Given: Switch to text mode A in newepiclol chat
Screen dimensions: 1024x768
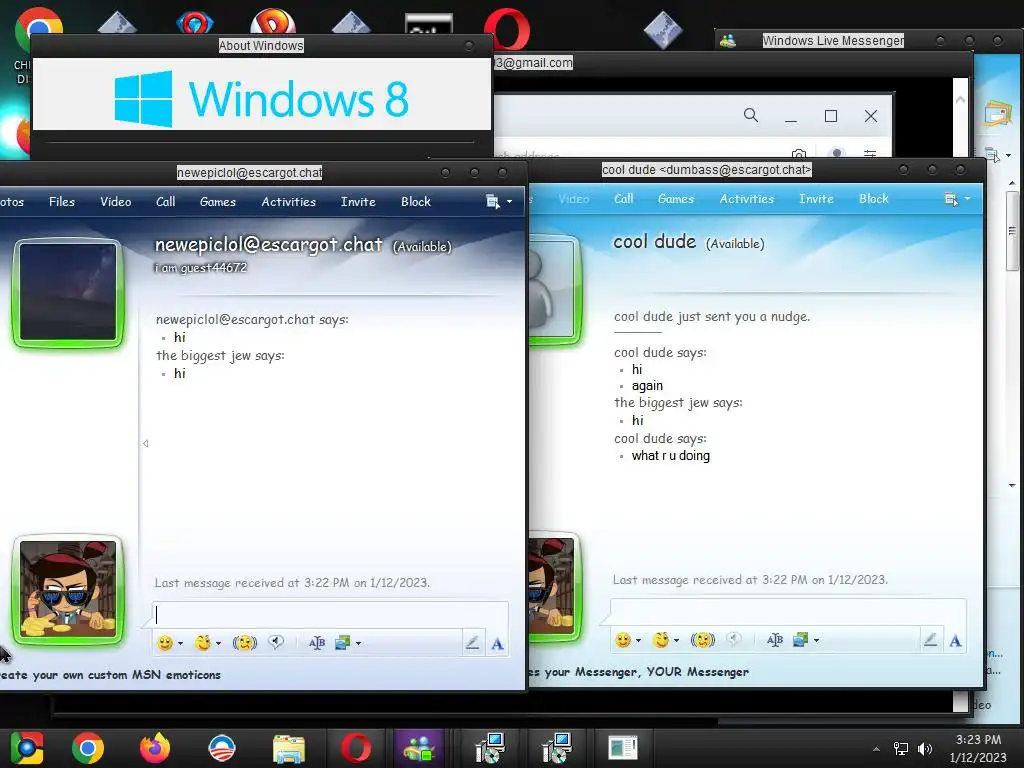Looking at the screenshot, I should pyautogui.click(x=497, y=644).
